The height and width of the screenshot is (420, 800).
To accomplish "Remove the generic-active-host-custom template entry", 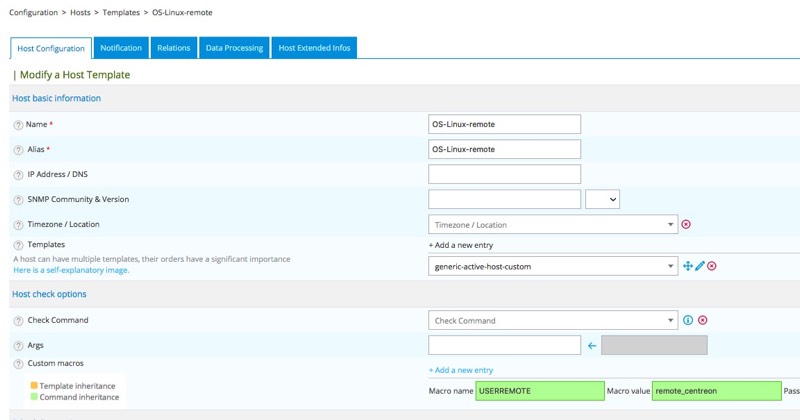I will click(712, 266).
